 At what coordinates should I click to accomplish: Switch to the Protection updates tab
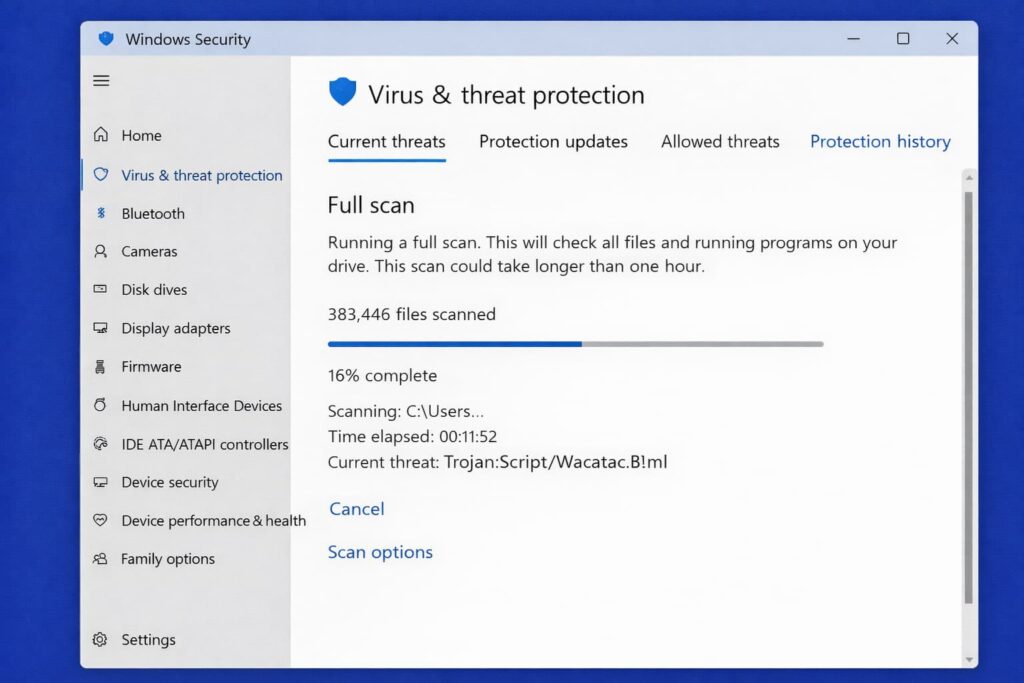coord(553,142)
